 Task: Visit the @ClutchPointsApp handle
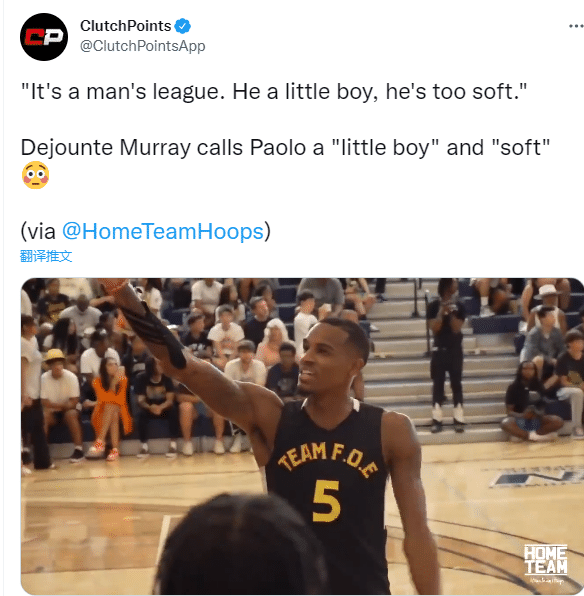pyautogui.click(x=143, y=46)
